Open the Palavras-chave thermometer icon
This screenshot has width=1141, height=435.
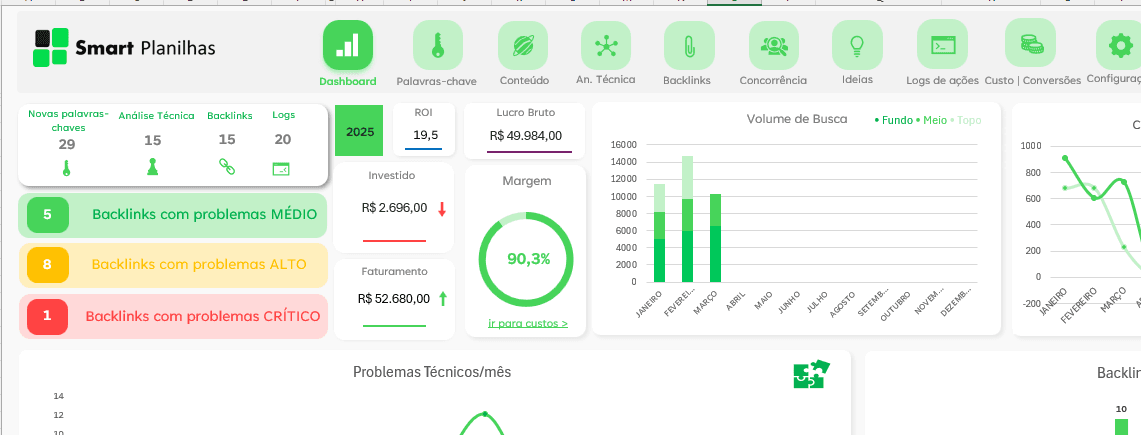(437, 45)
